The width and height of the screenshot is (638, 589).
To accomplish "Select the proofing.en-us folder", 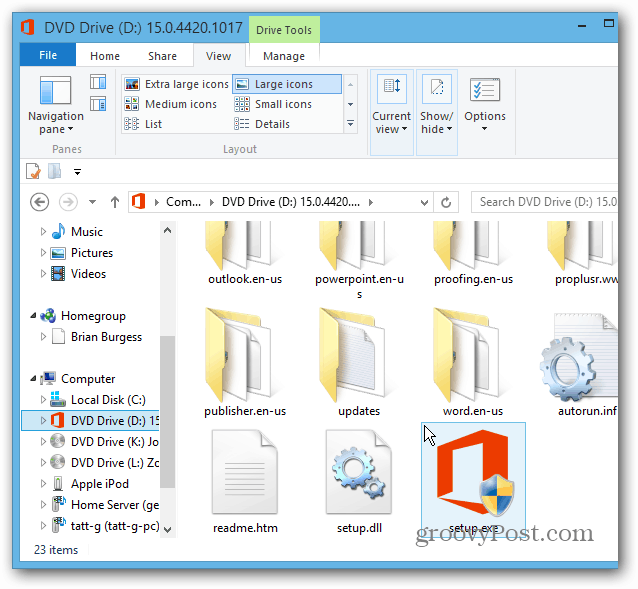I will [x=473, y=254].
